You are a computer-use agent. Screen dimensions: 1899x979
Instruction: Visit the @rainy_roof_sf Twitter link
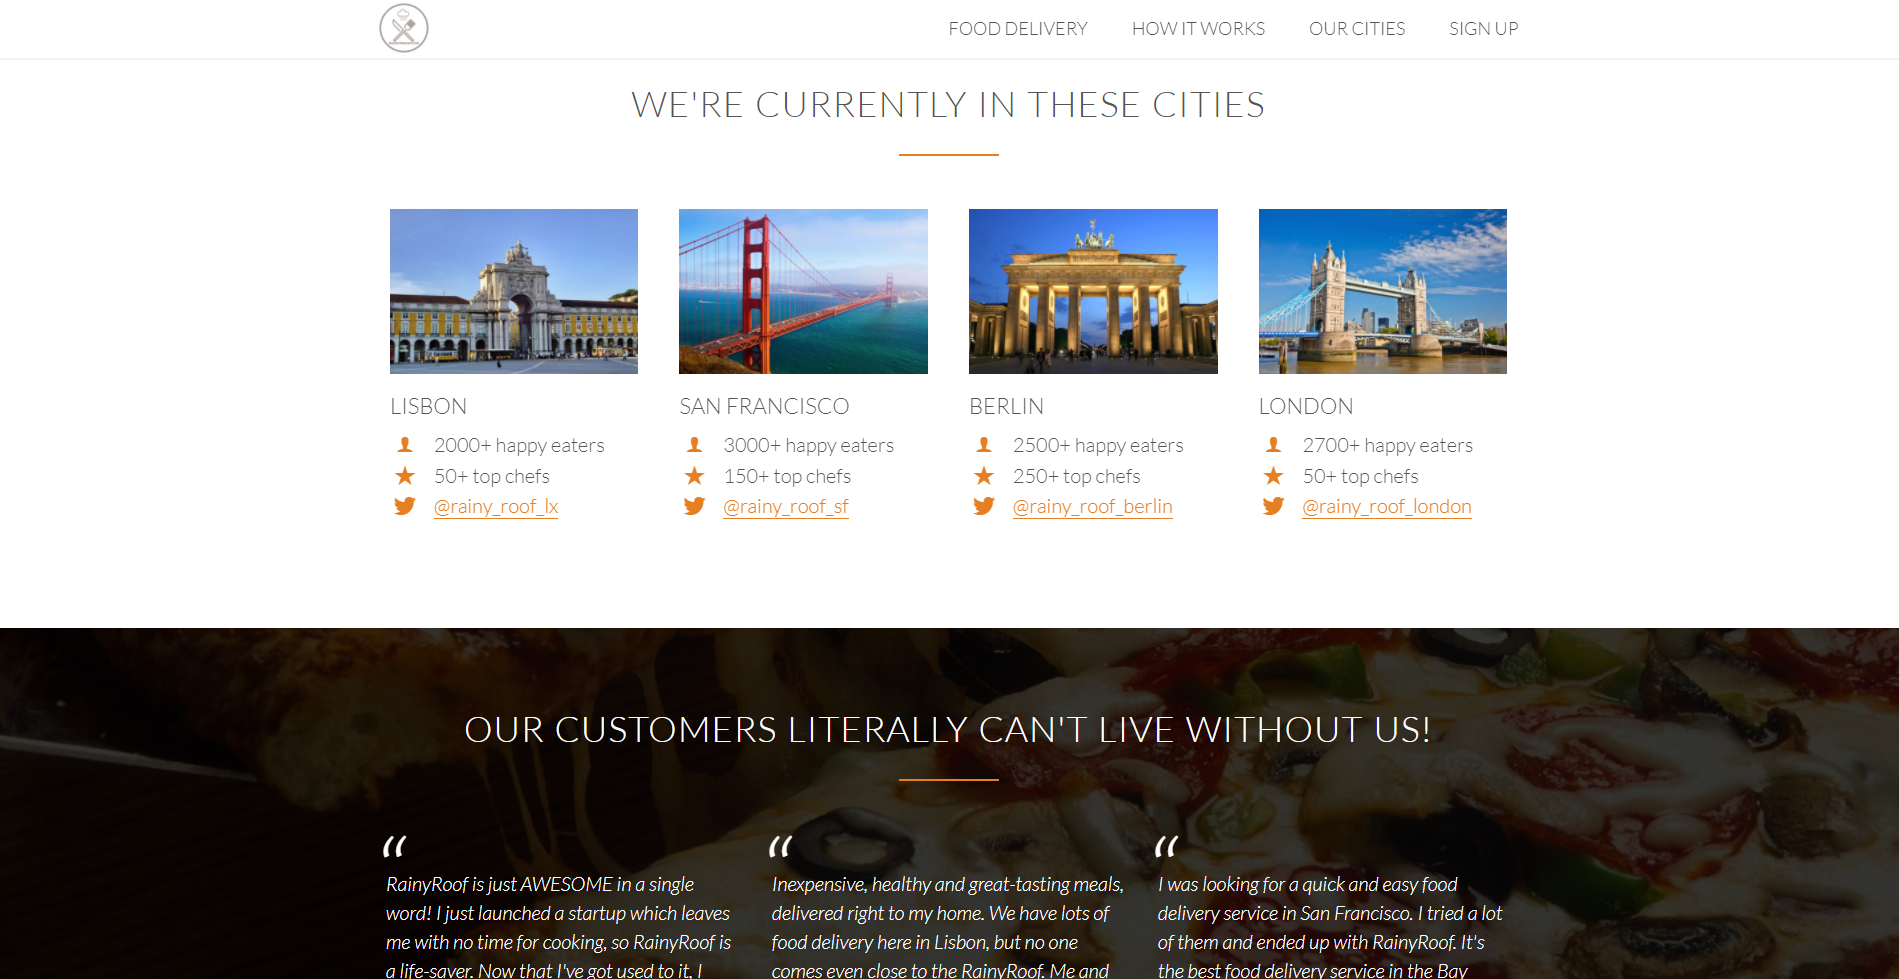click(786, 507)
